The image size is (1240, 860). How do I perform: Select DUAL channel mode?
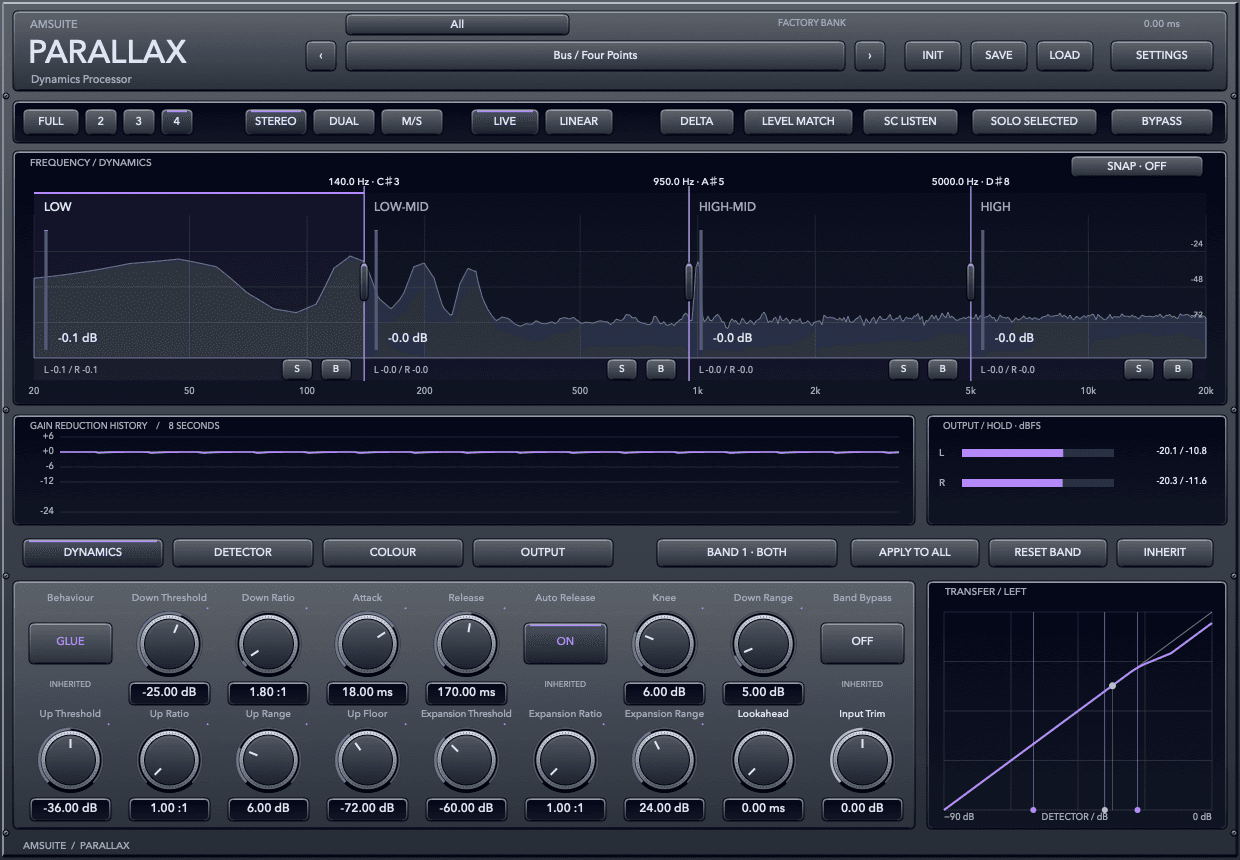(x=344, y=122)
